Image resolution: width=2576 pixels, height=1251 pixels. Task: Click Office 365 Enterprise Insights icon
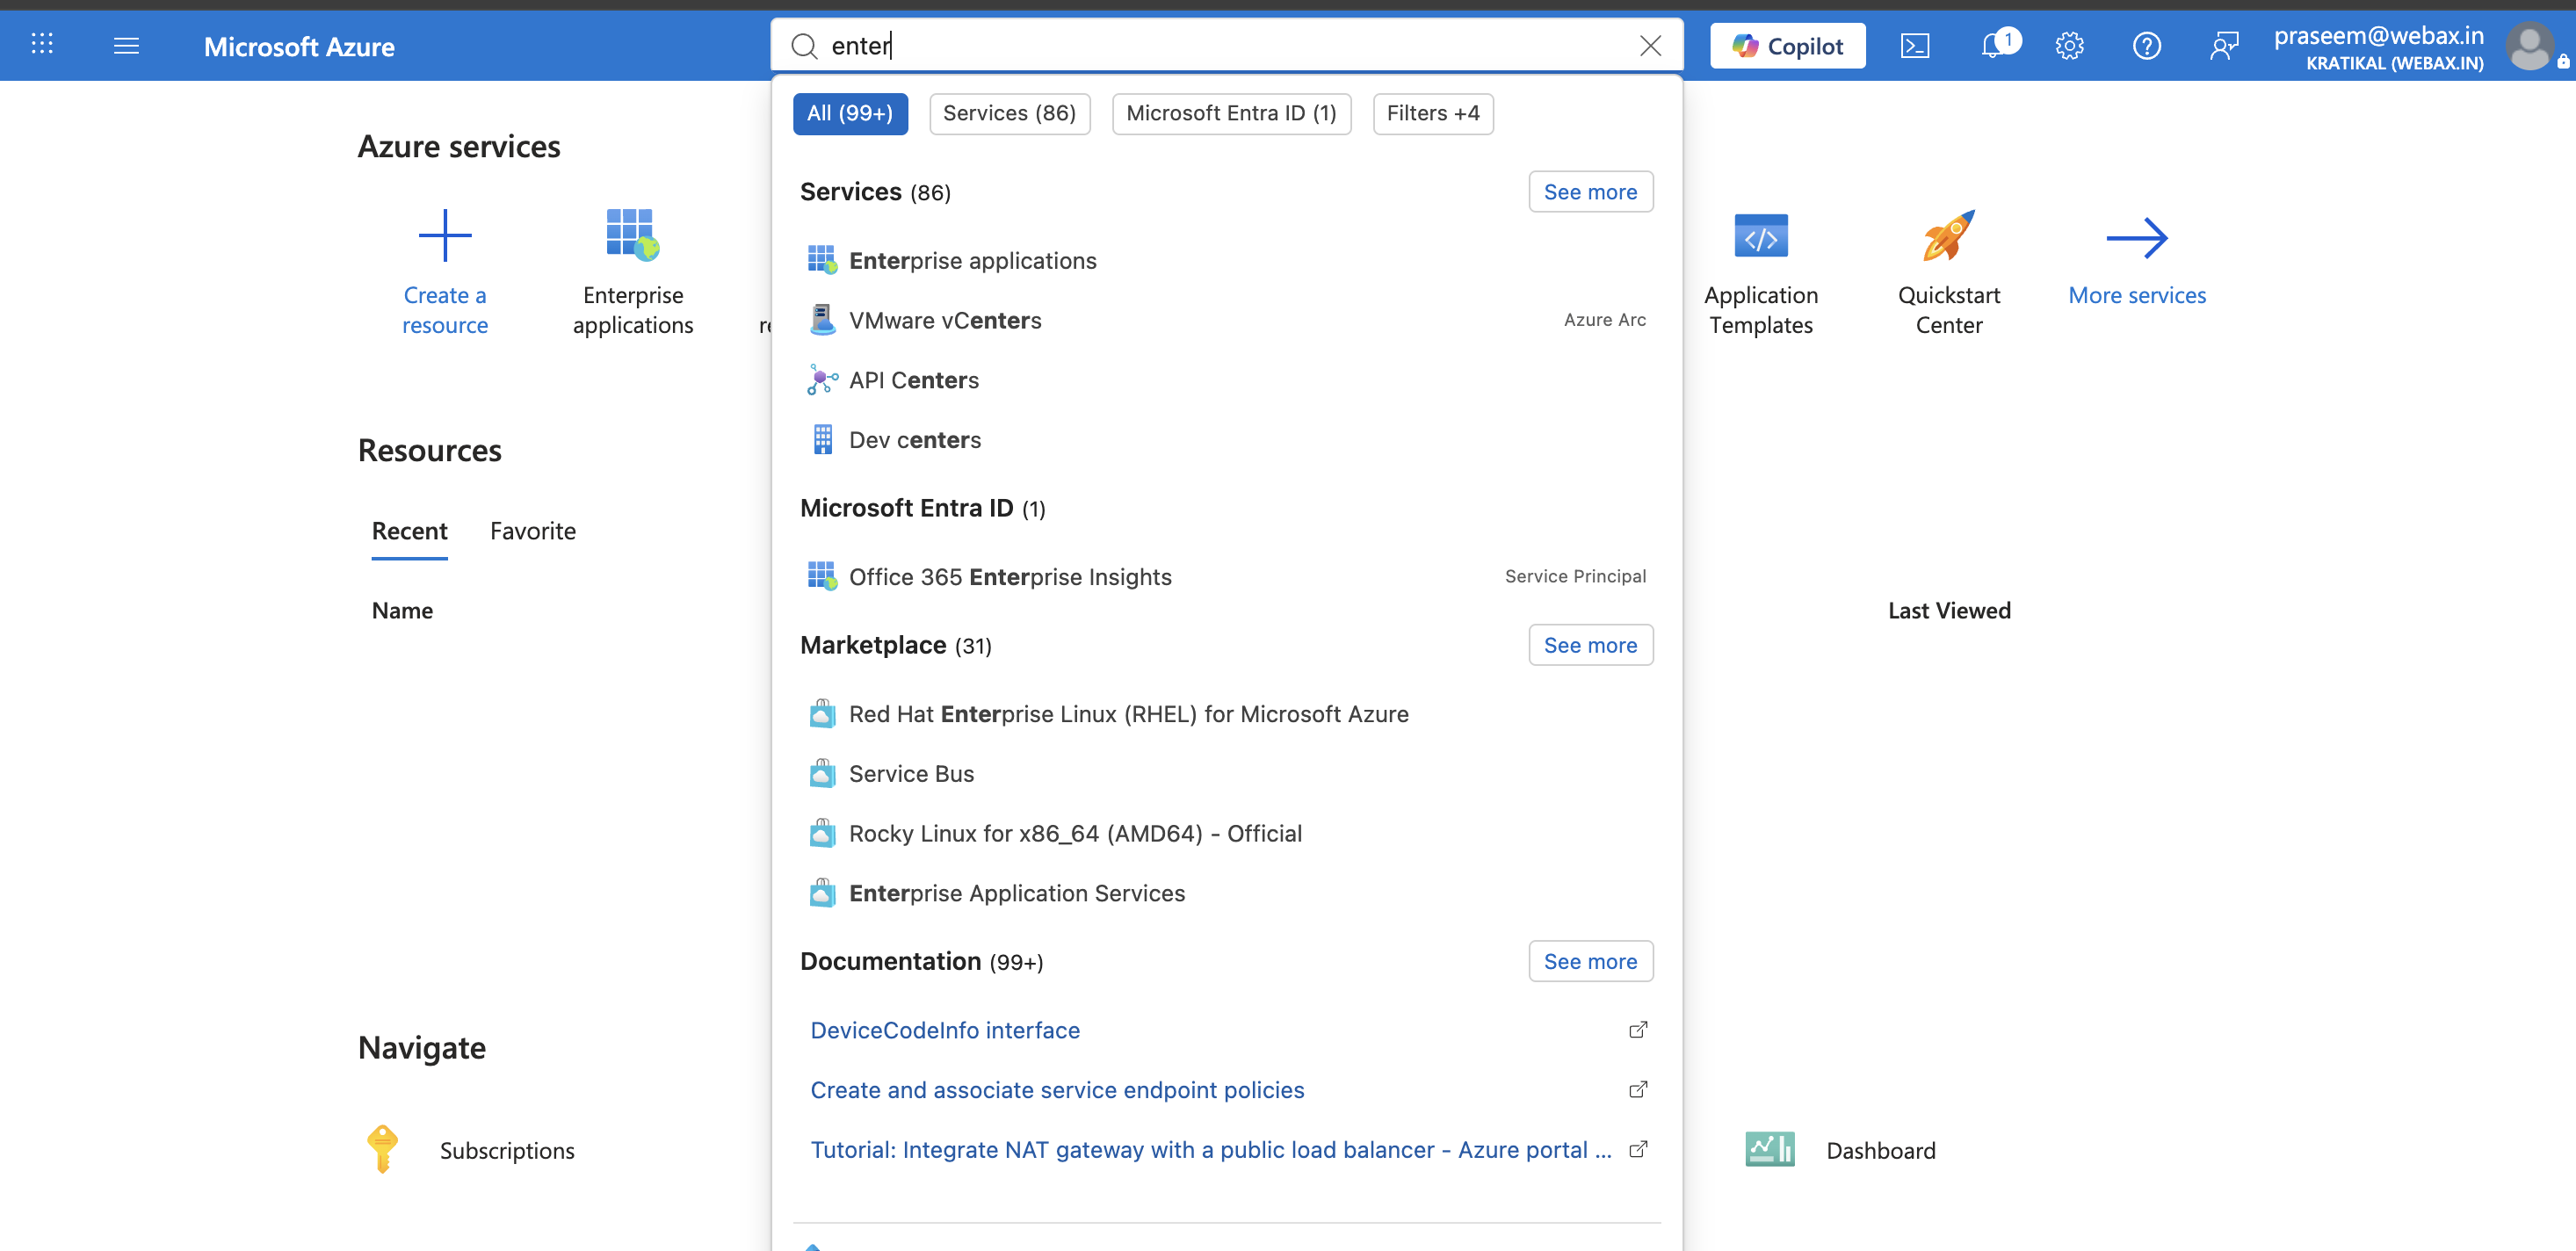point(822,576)
